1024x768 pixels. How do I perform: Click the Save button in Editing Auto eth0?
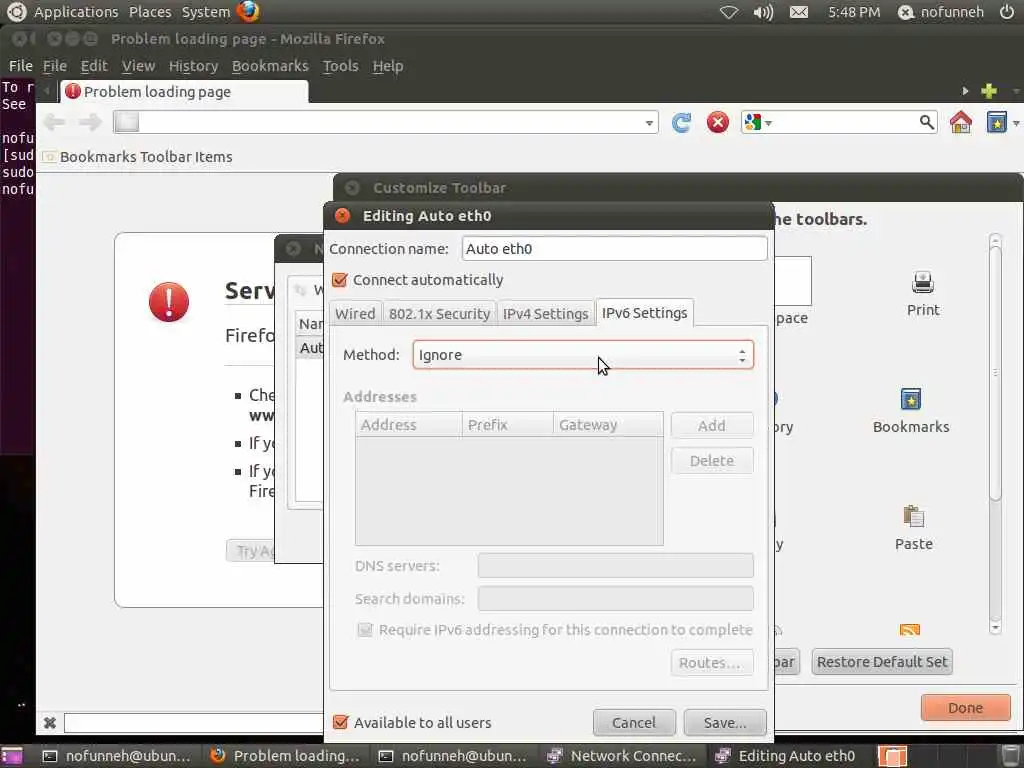coord(725,722)
